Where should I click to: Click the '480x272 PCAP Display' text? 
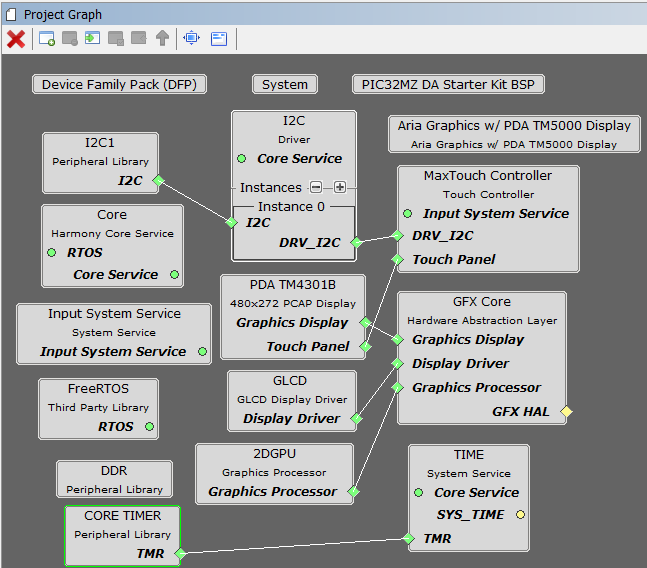click(x=293, y=303)
